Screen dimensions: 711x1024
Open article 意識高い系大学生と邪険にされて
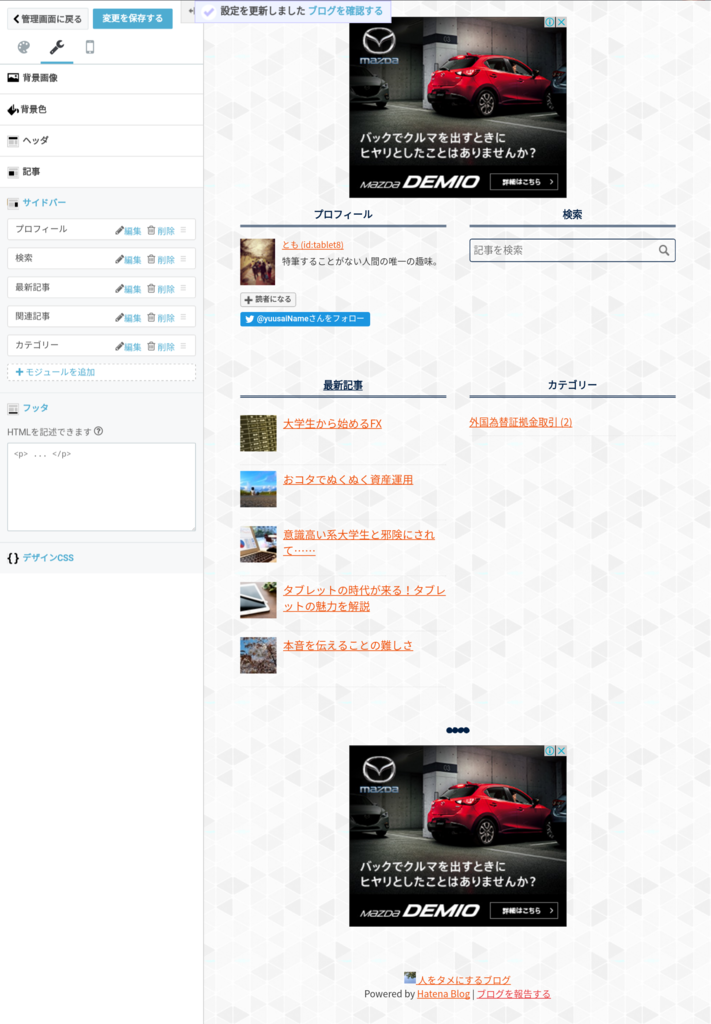(x=358, y=543)
